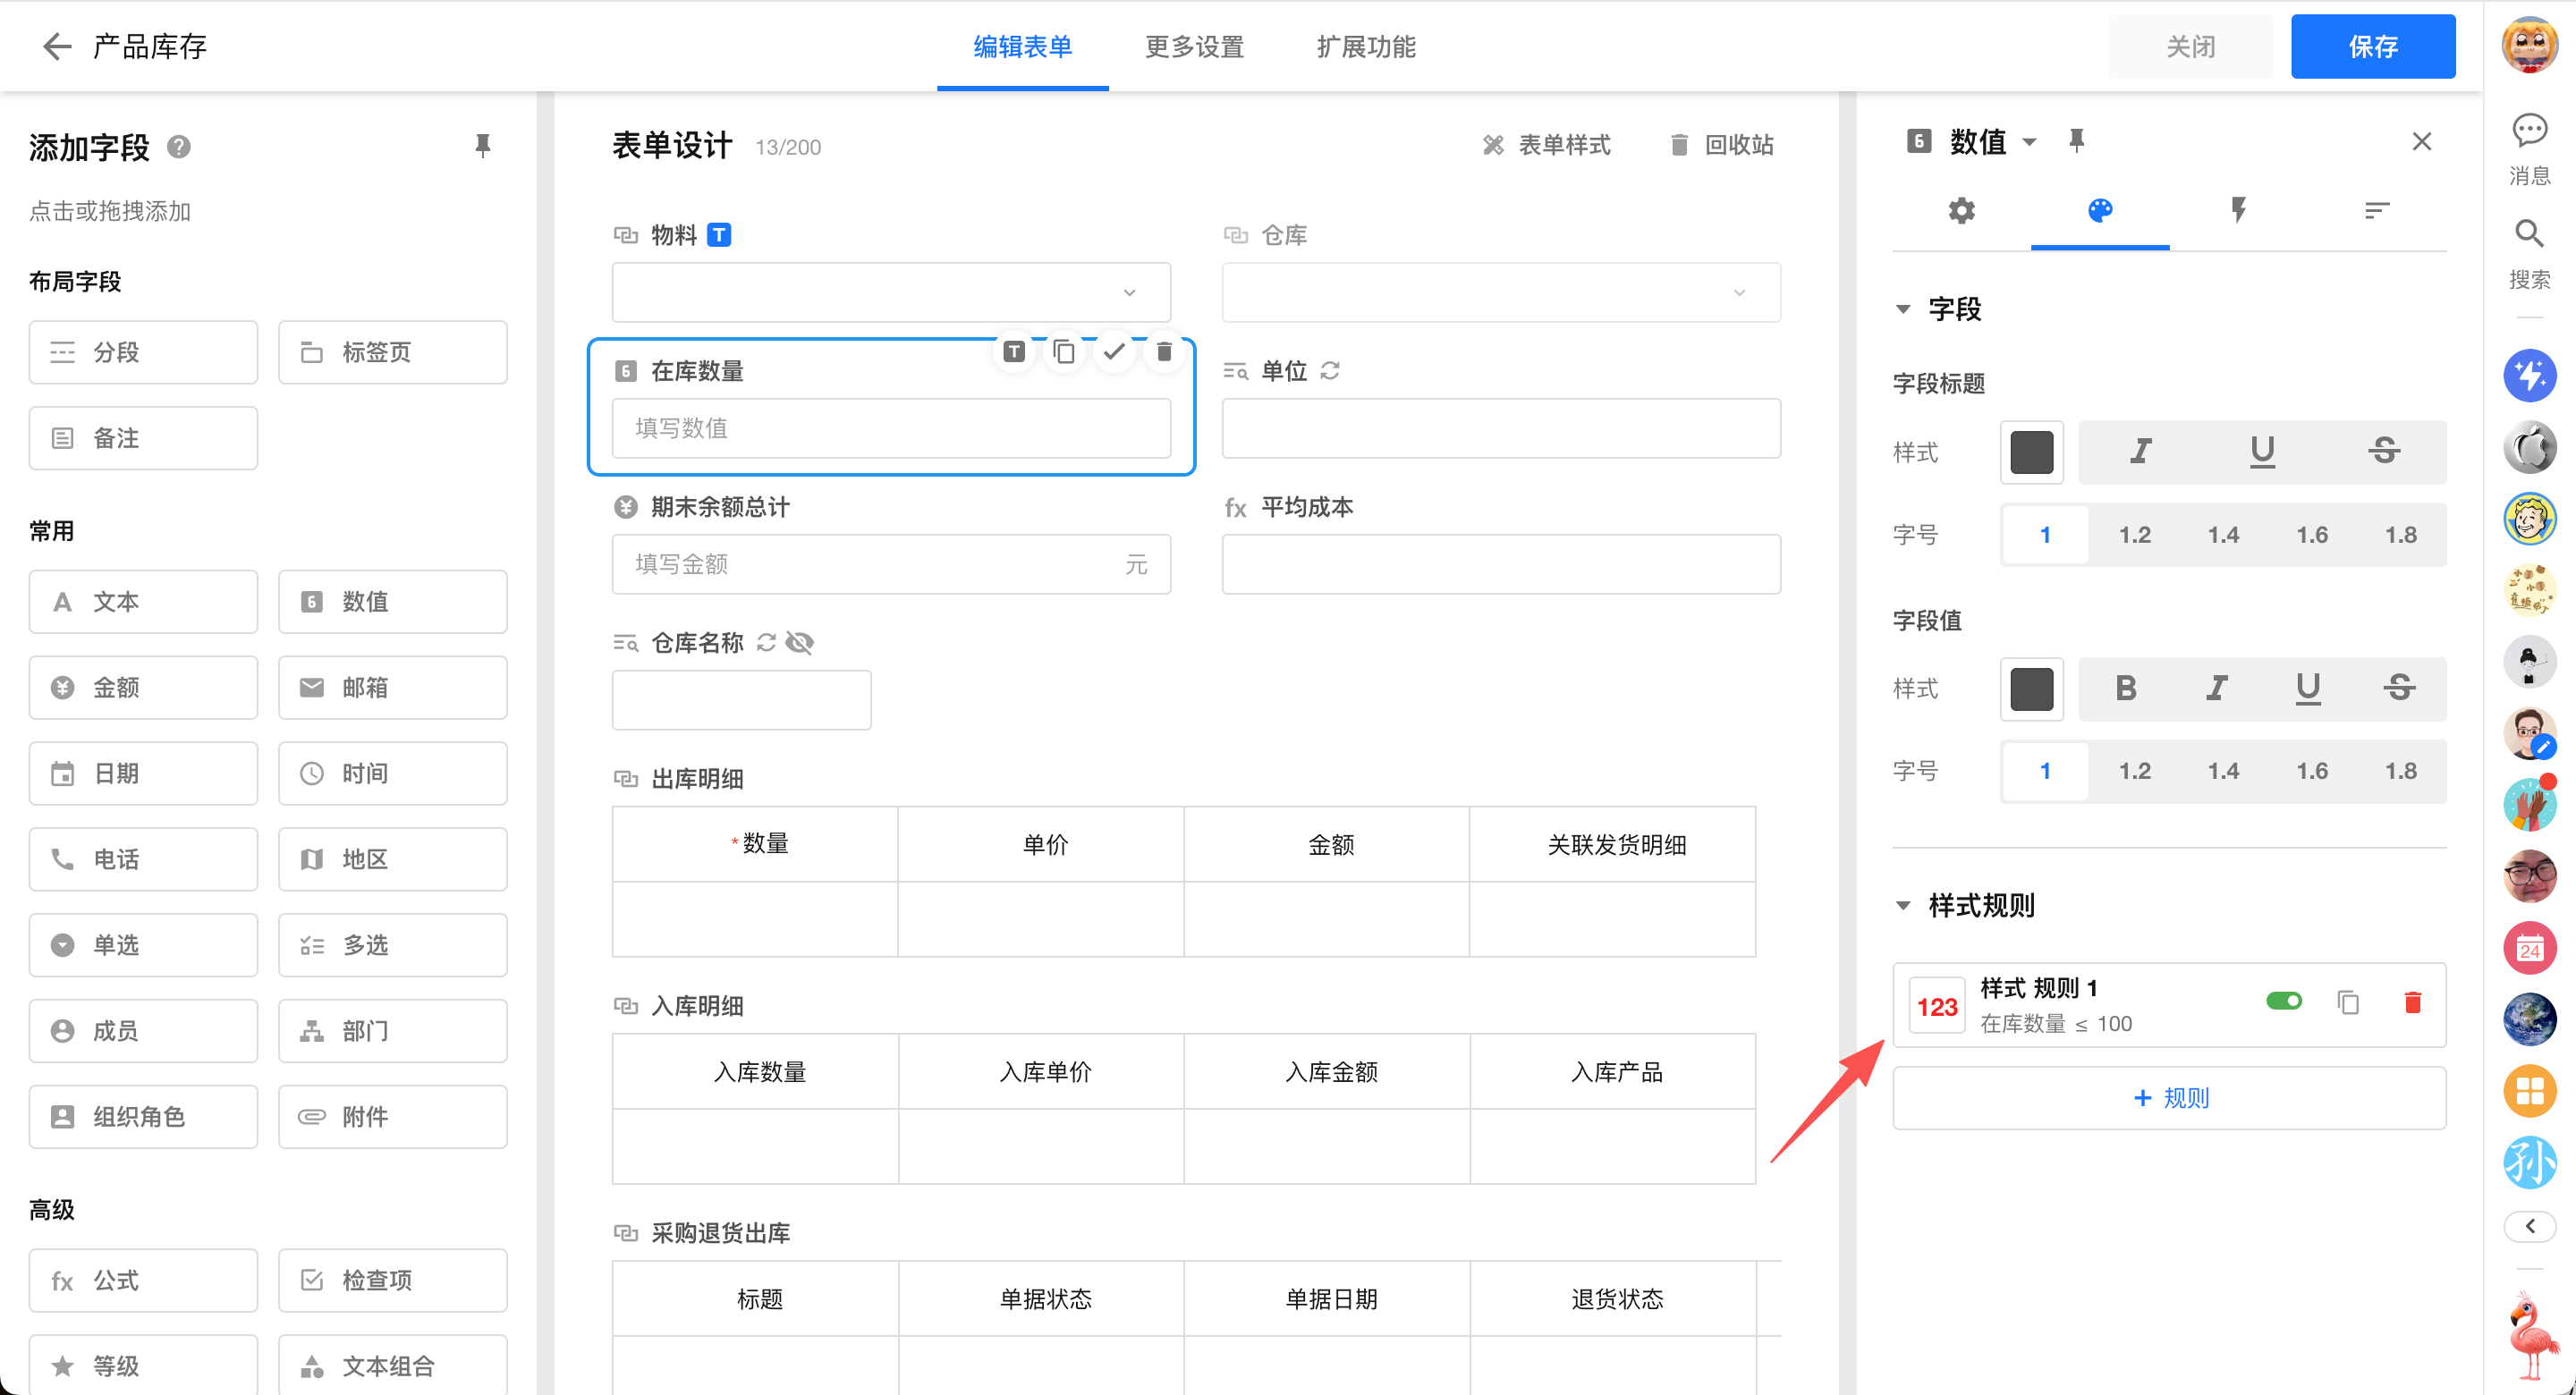
Task: Click duplicate icon on 在库数量 field toolbar
Action: (1064, 352)
